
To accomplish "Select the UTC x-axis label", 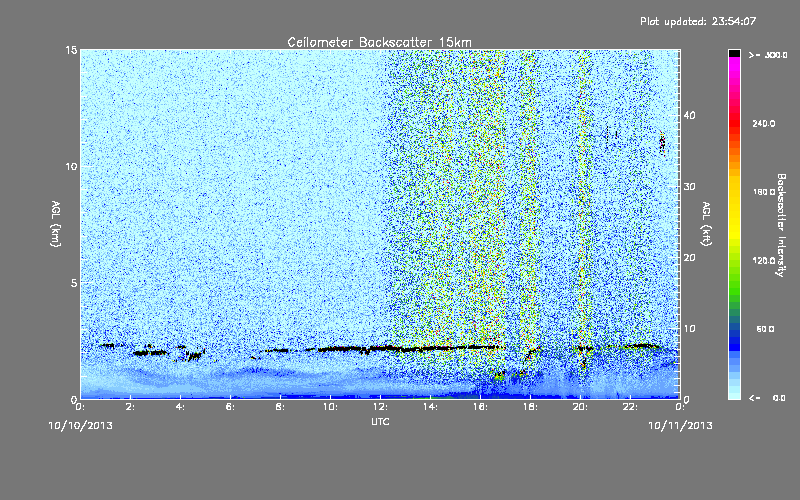I will [x=380, y=422].
